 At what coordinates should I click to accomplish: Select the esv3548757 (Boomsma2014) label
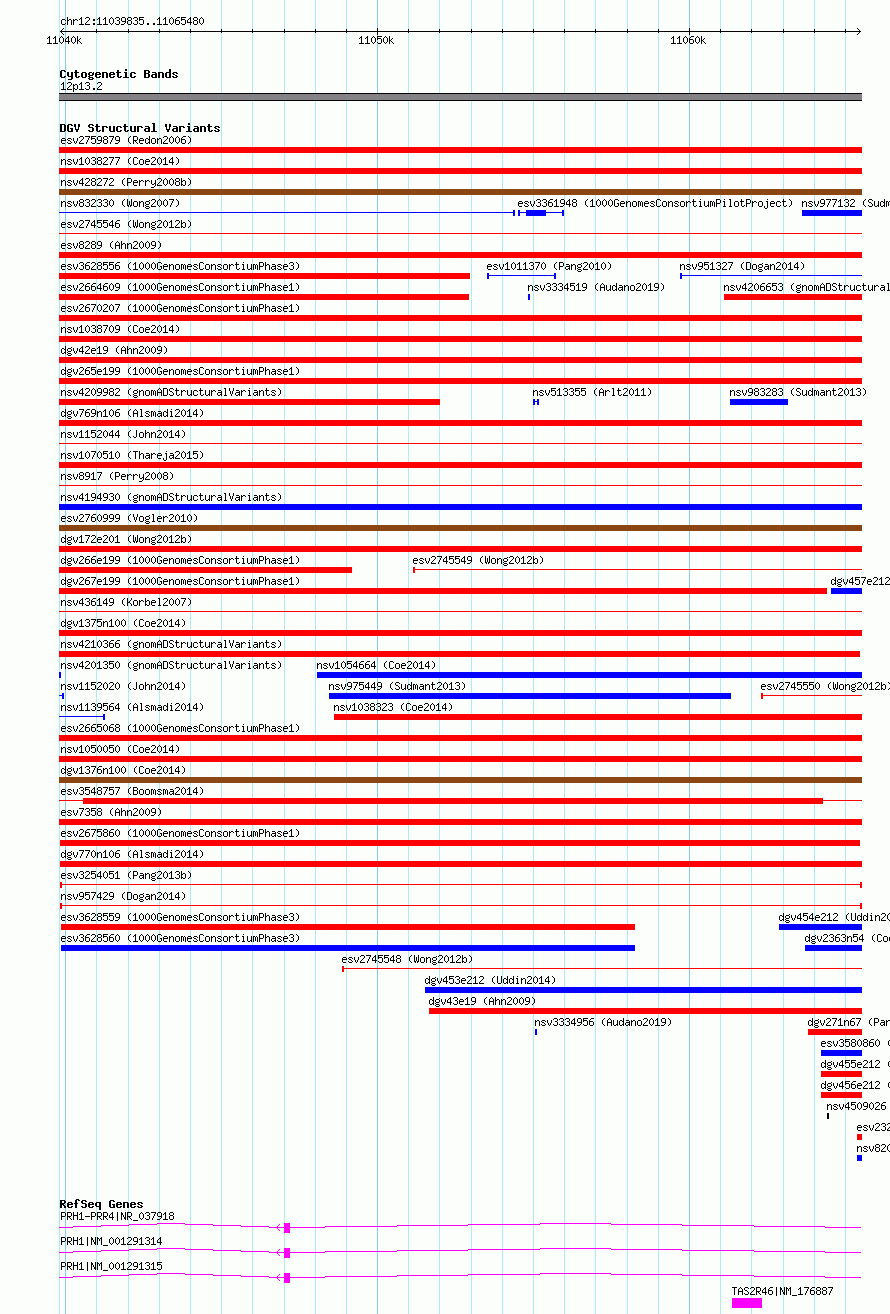point(132,791)
